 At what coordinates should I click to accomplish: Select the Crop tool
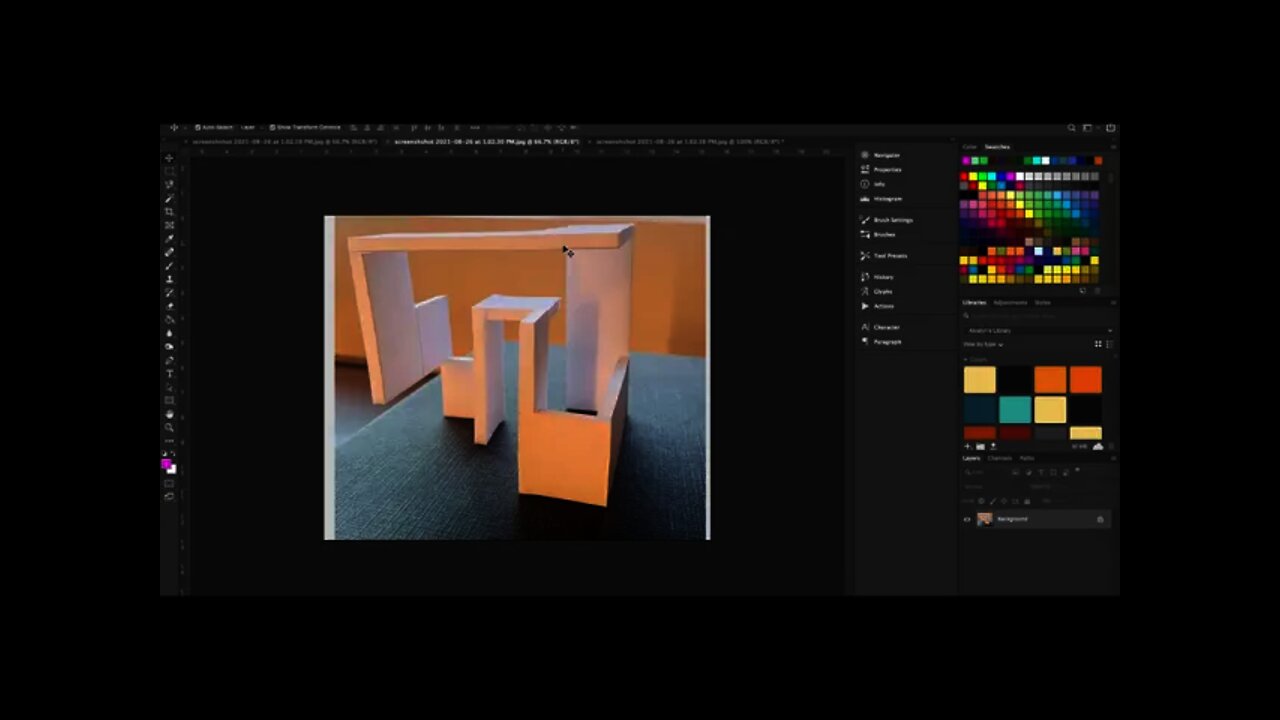click(169, 212)
